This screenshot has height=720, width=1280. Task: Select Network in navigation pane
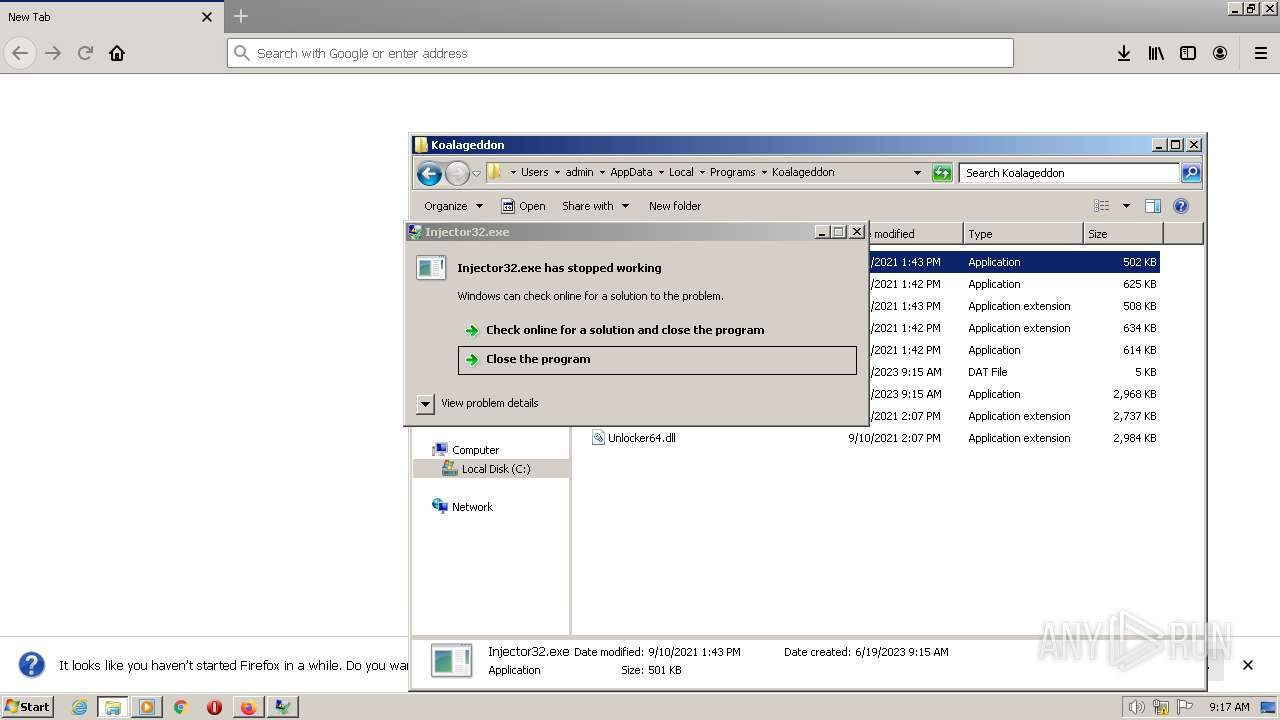point(472,507)
